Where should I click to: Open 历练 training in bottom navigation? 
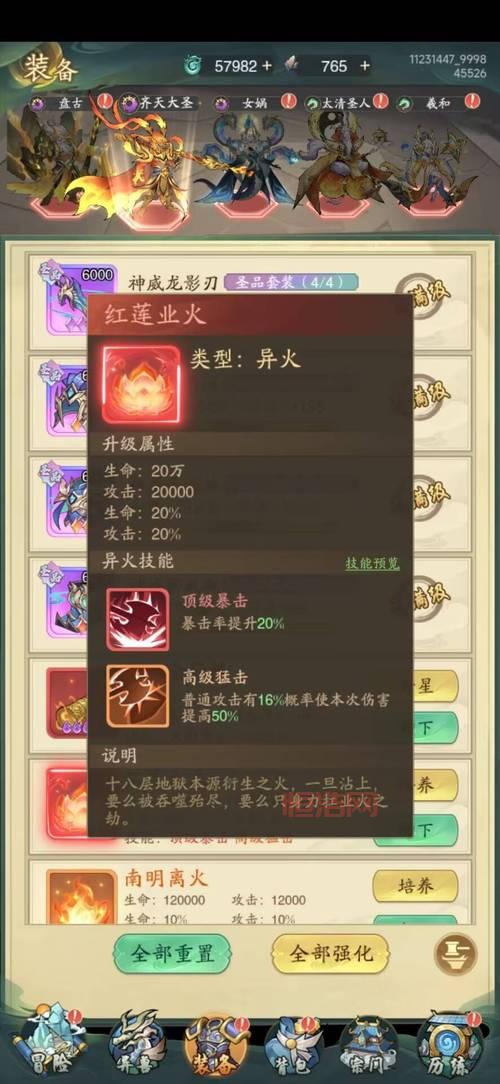pyautogui.click(x=453, y=1045)
